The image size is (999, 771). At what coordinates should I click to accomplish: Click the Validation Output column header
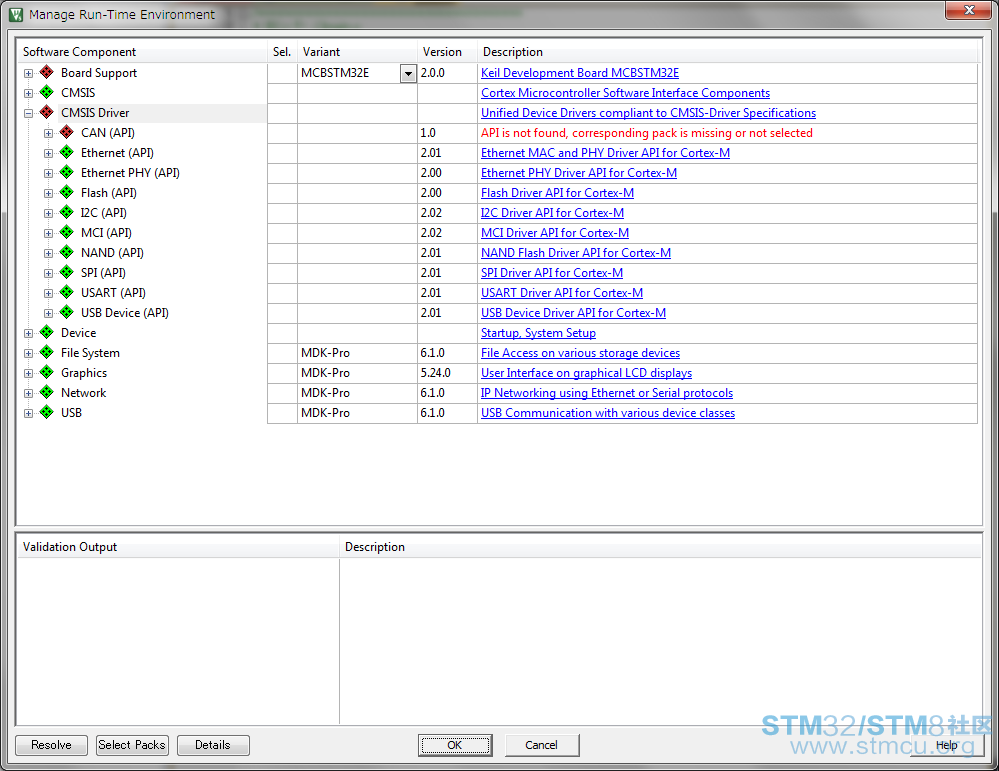point(178,547)
